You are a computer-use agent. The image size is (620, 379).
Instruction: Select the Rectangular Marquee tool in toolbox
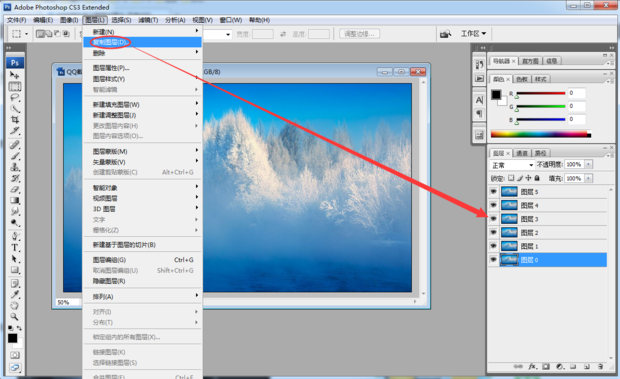pyautogui.click(x=15, y=87)
